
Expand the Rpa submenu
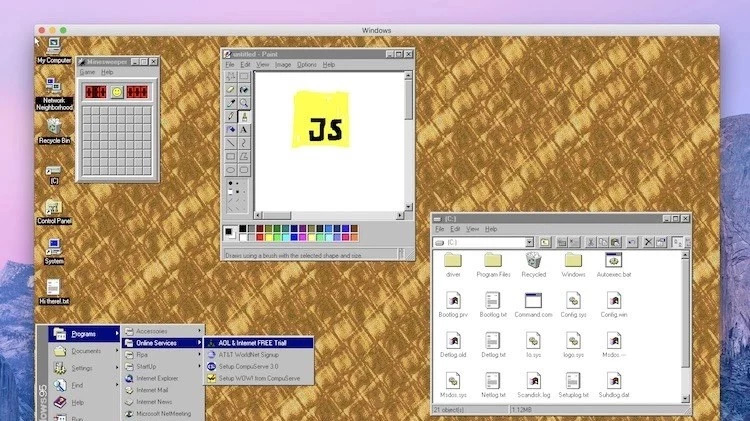(x=163, y=355)
